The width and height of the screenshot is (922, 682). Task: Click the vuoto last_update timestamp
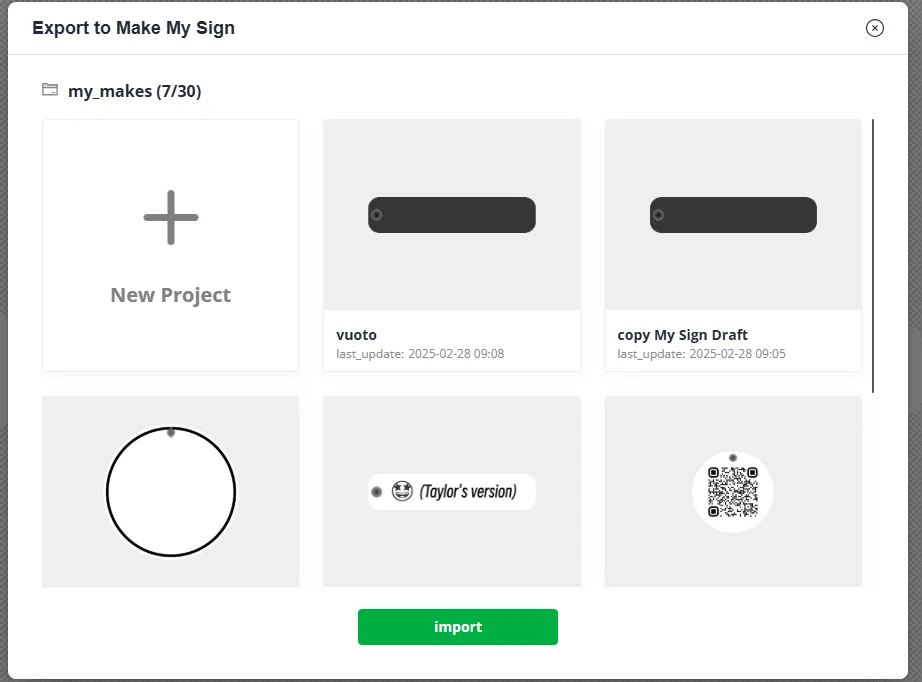coord(420,354)
